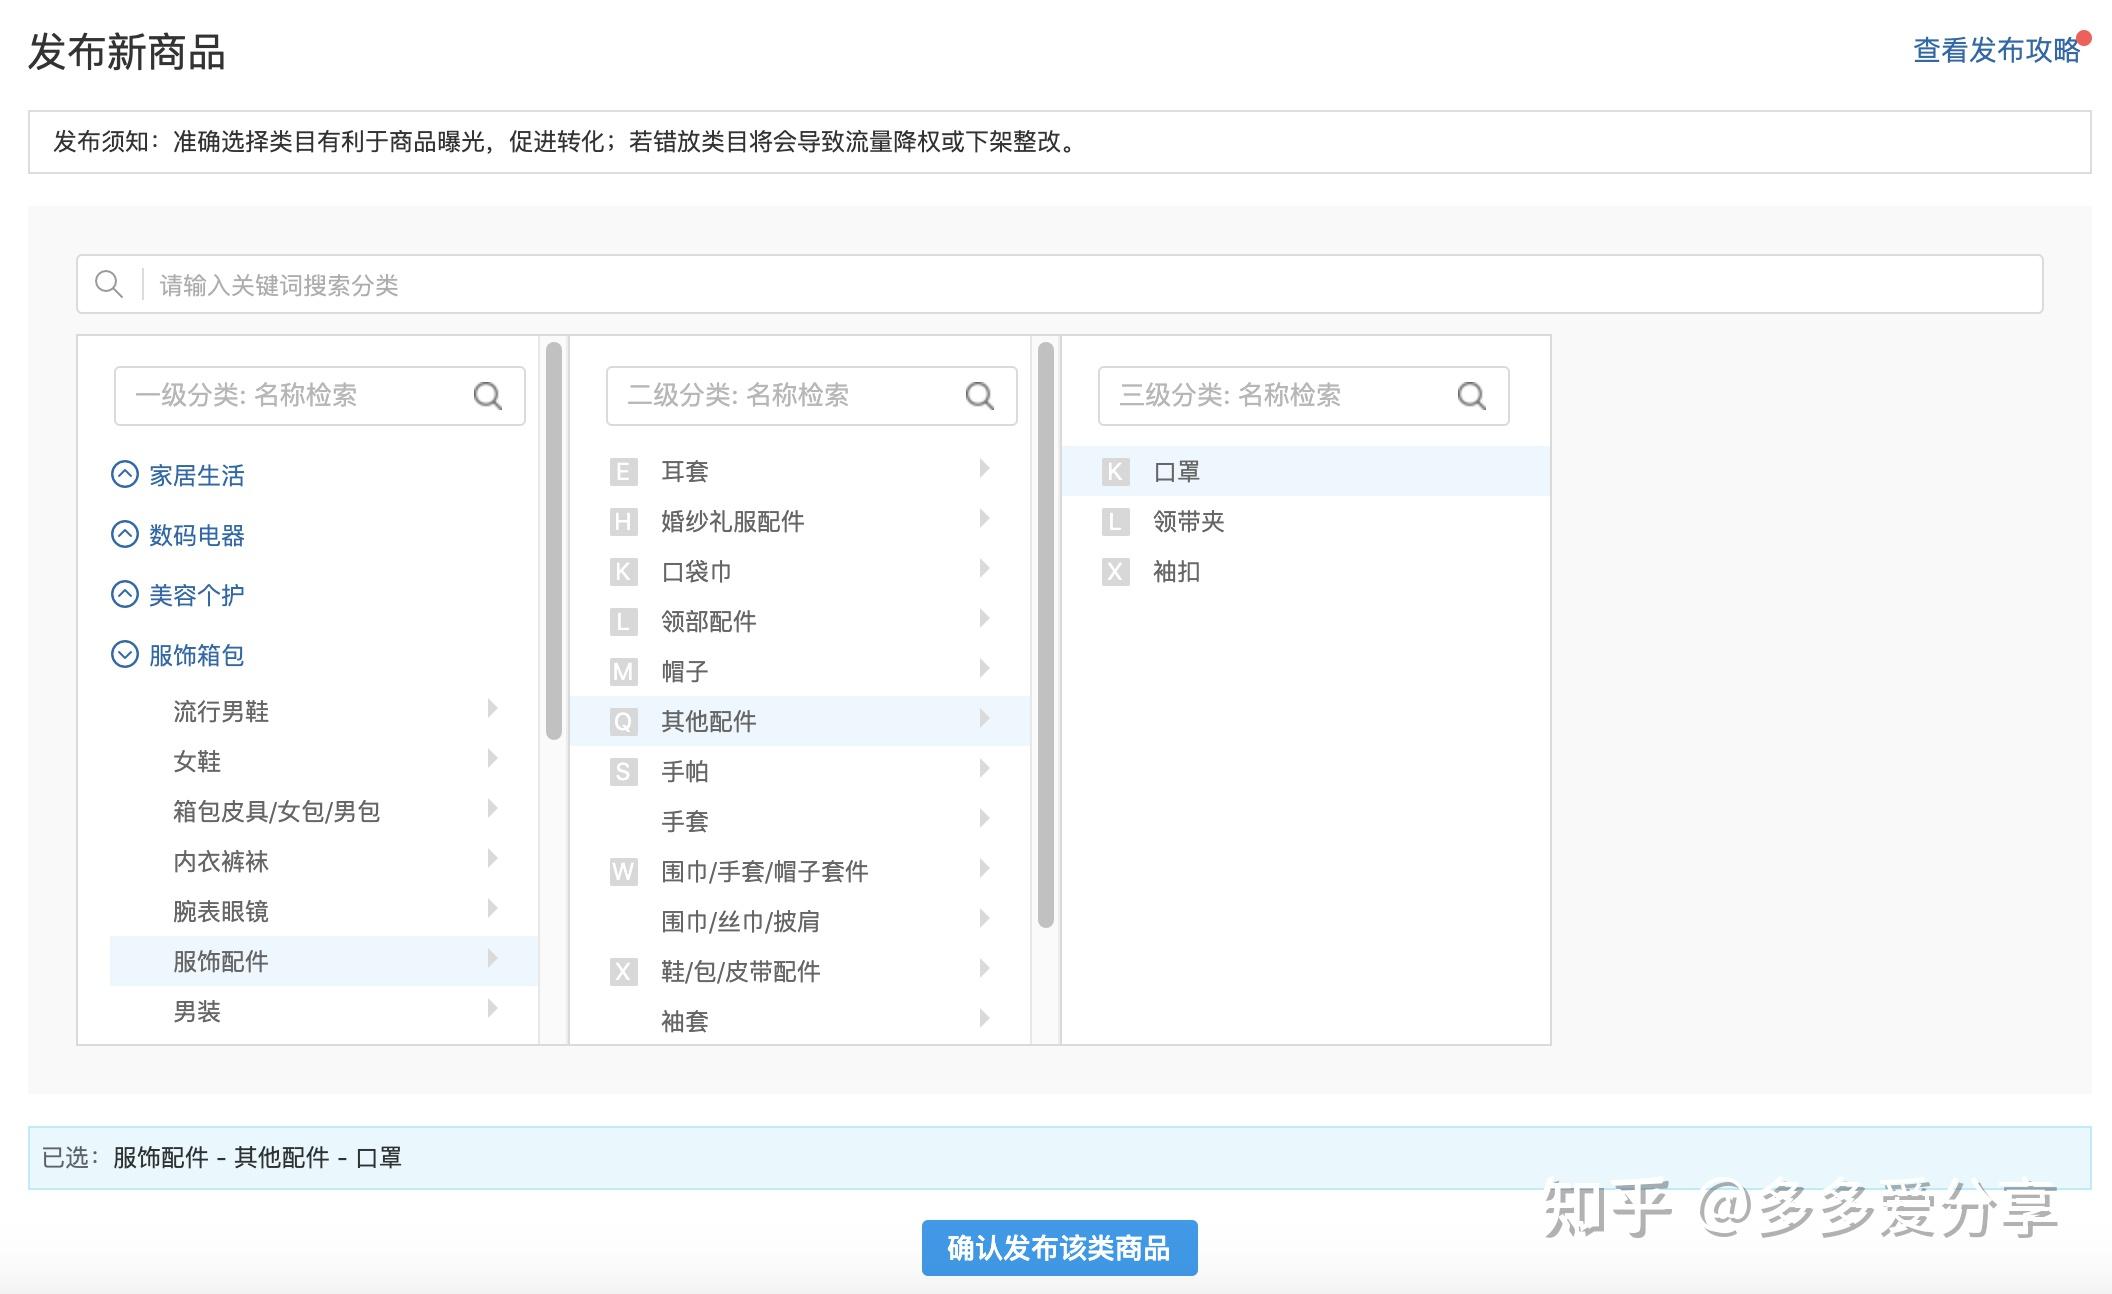
Task: Select 服饰配件 in first-level list
Action: (x=324, y=961)
